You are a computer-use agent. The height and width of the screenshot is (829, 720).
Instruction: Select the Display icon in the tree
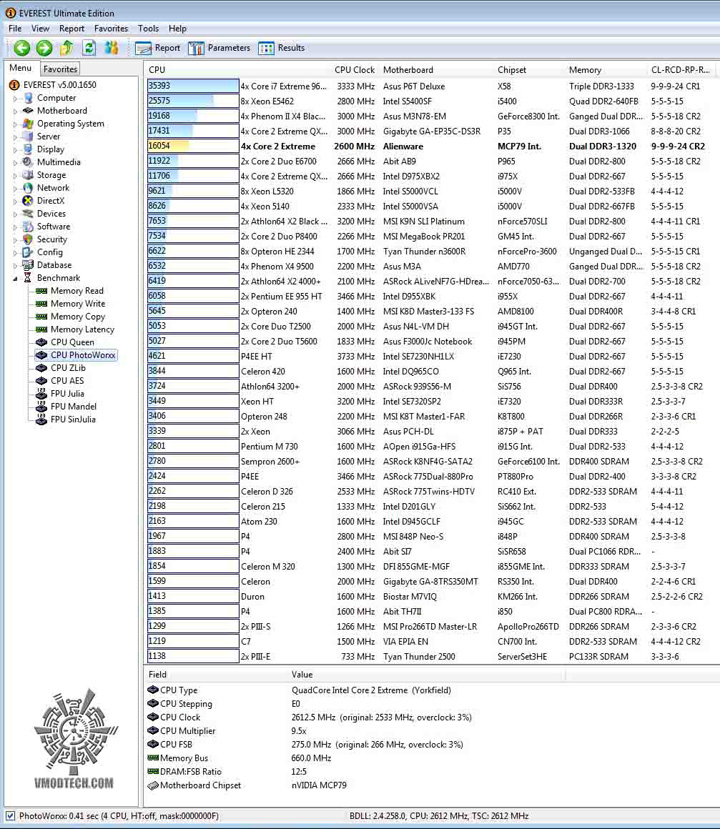(x=29, y=149)
